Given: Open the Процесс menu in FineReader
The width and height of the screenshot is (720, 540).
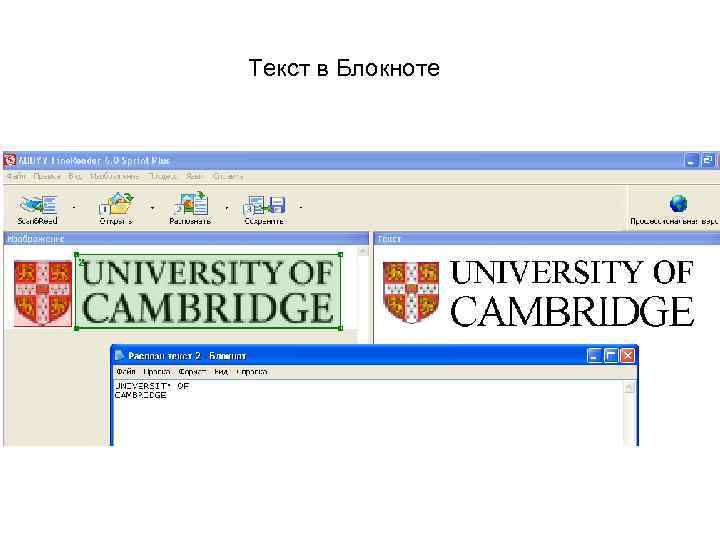Looking at the screenshot, I should [163, 176].
